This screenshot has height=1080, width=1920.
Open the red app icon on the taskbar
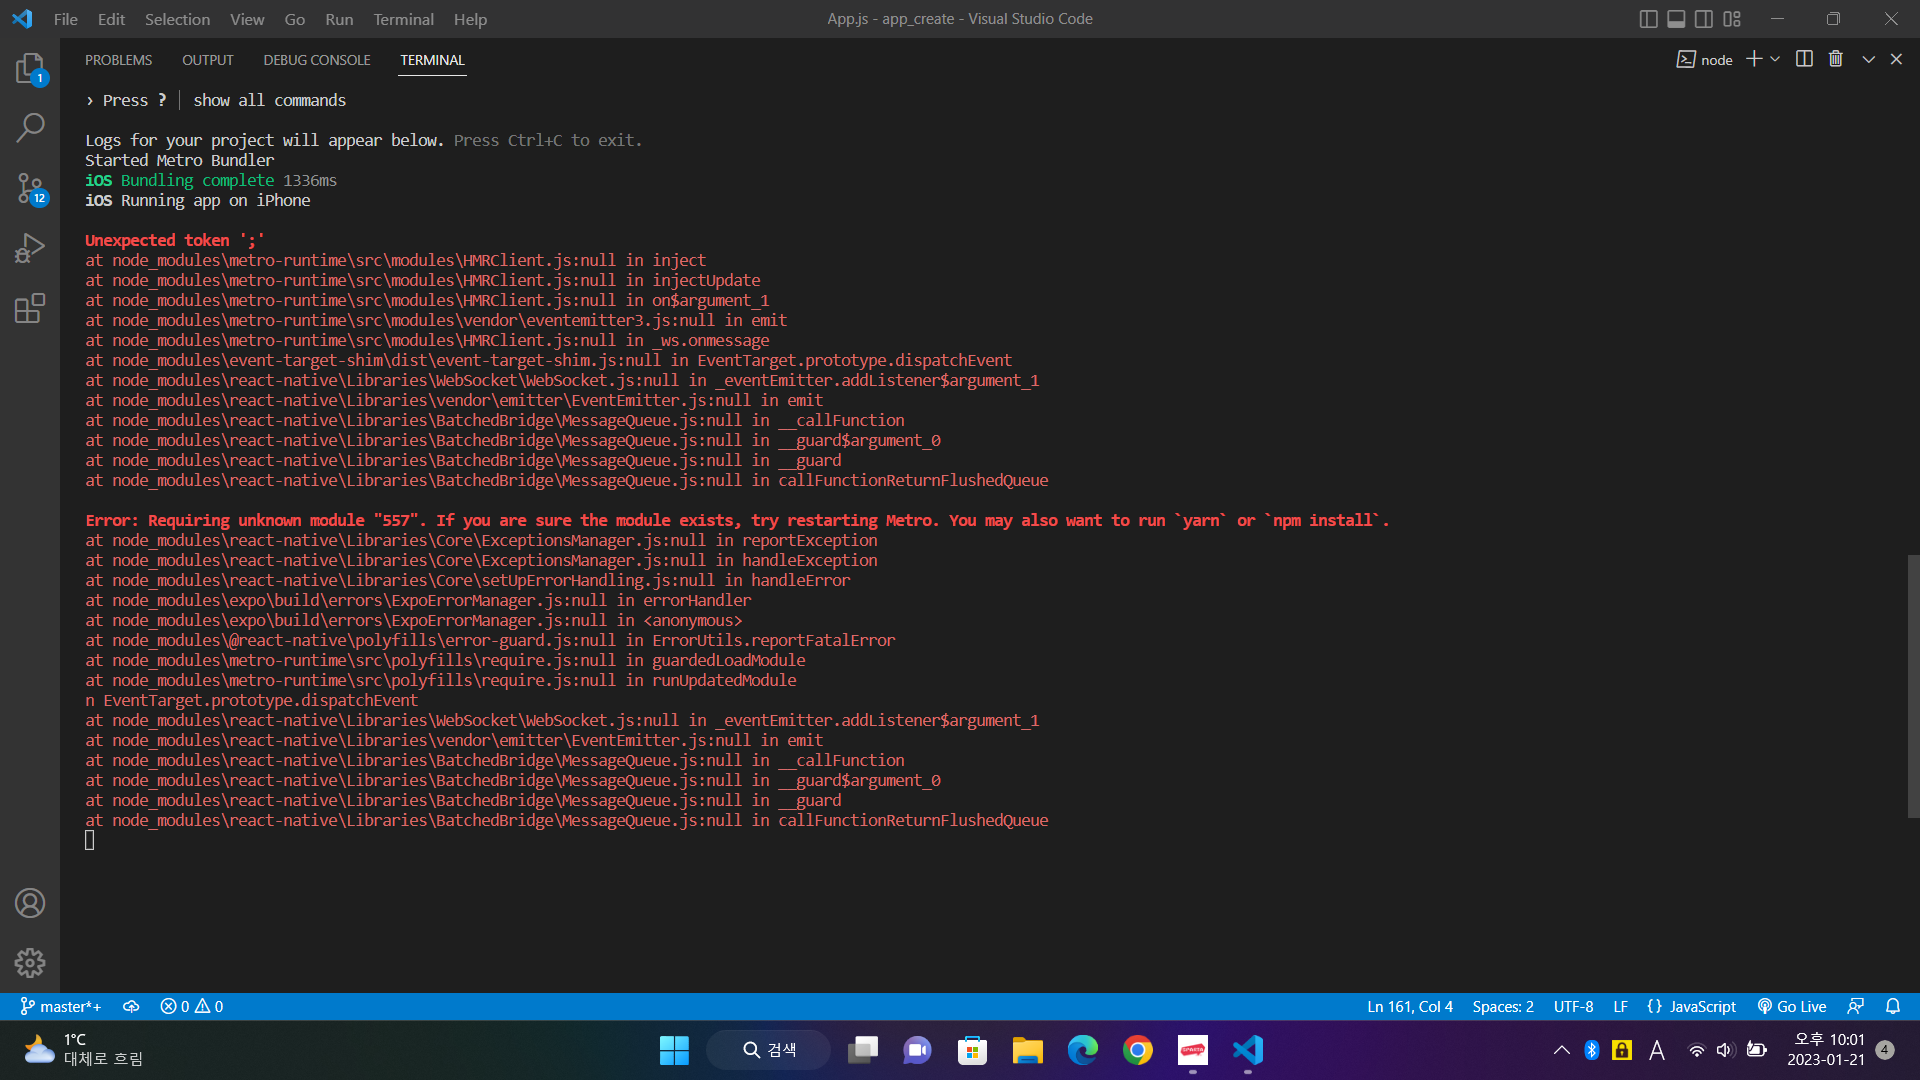[1193, 1050]
